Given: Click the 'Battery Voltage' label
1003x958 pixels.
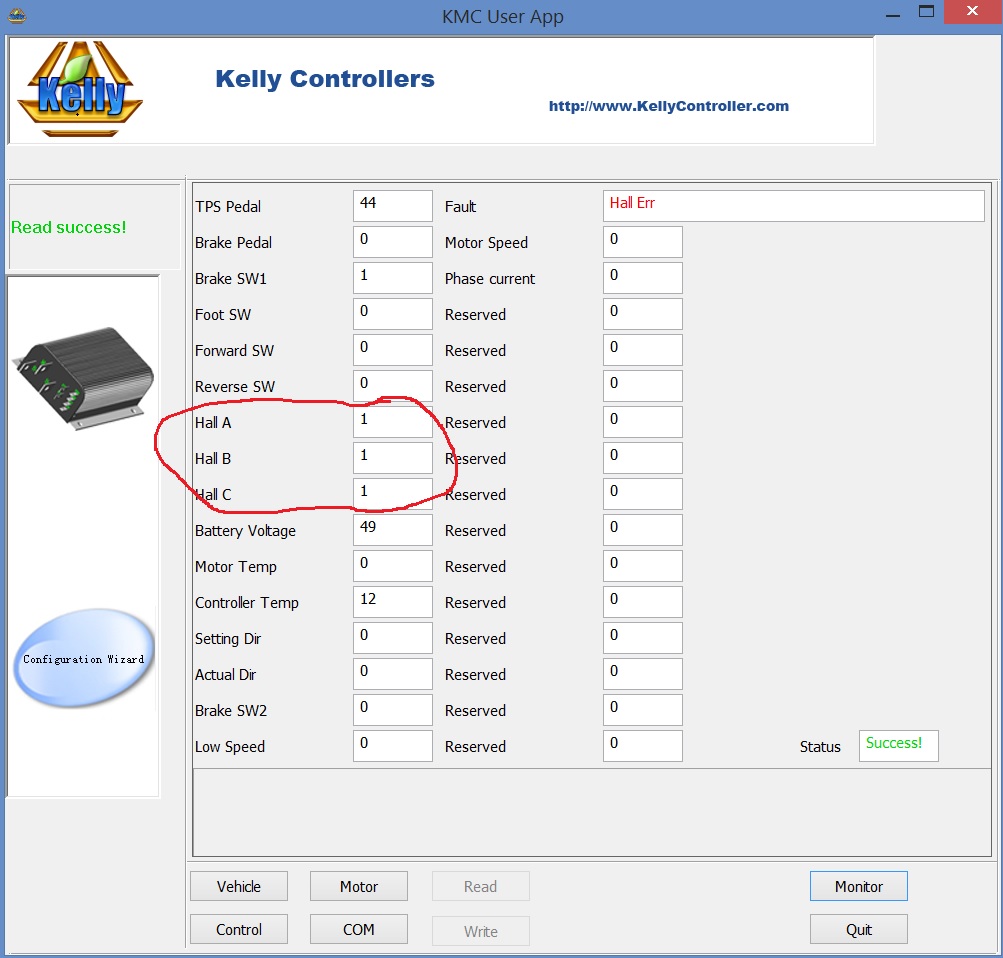Looking at the screenshot, I should [245, 531].
